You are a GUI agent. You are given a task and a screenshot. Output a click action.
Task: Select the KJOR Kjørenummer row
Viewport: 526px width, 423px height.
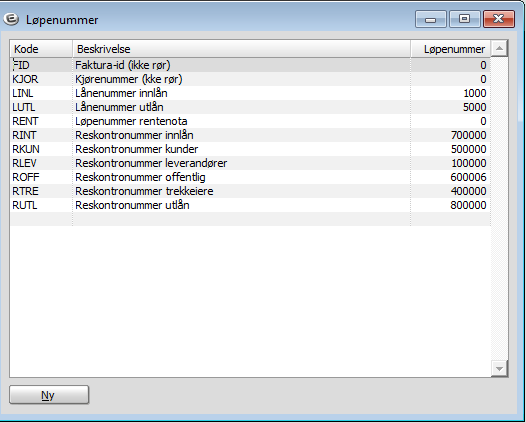(x=250, y=79)
